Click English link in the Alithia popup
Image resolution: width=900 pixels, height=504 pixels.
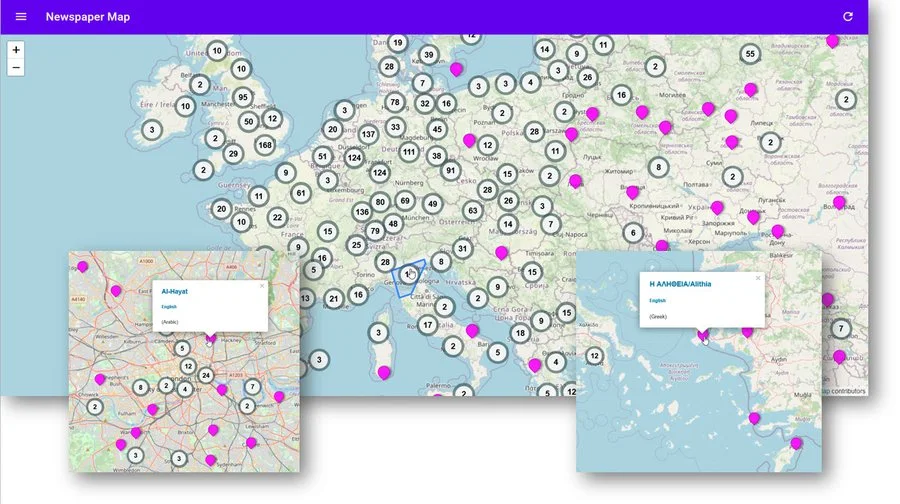pyautogui.click(x=657, y=300)
